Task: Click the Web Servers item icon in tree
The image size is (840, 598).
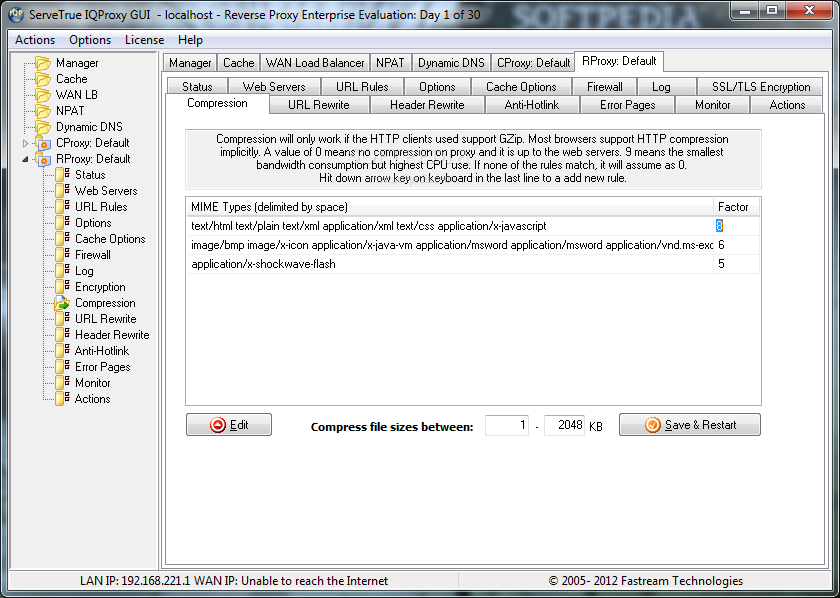Action: 63,191
